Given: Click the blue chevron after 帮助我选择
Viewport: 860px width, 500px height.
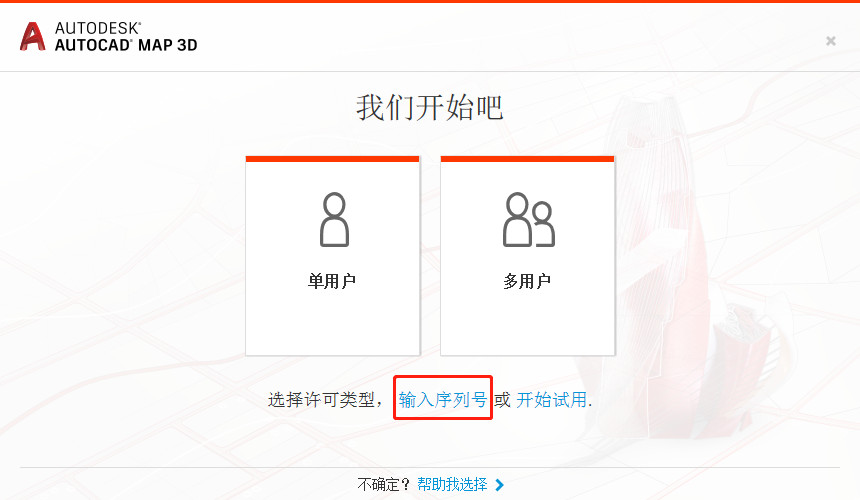Looking at the screenshot, I should pyautogui.click(x=499, y=485).
